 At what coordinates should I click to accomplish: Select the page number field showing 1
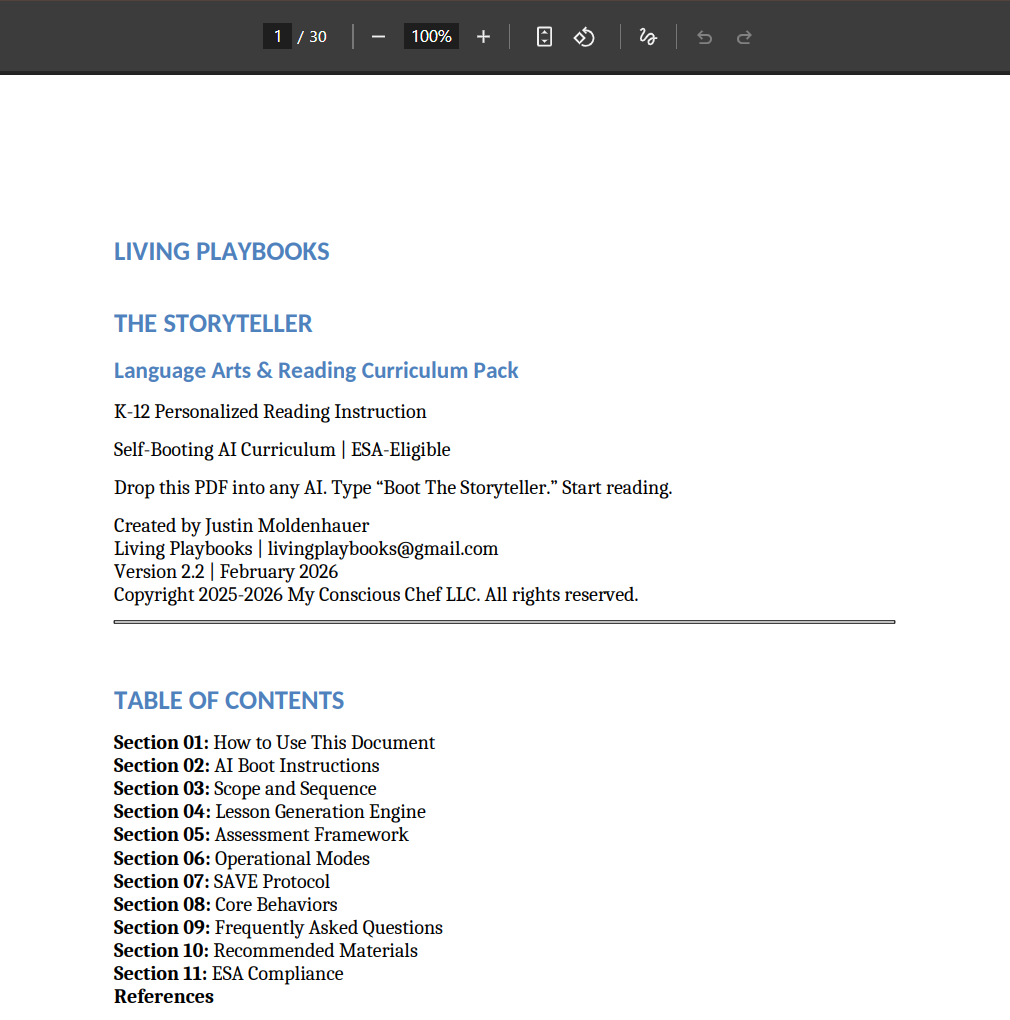point(277,36)
